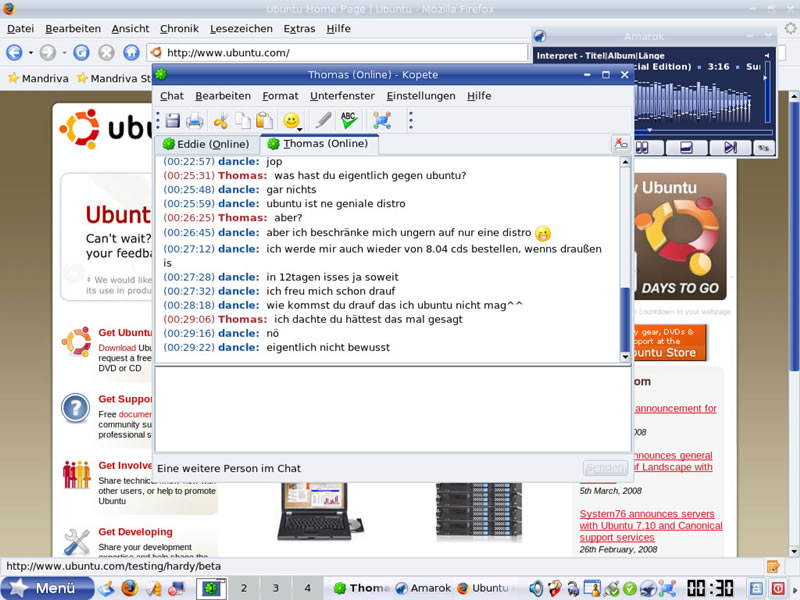Click the Get Developing link on Ubuntu page
Image resolution: width=800 pixels, height=600 pixels.
pyautogui.click(x=135, y=532)
